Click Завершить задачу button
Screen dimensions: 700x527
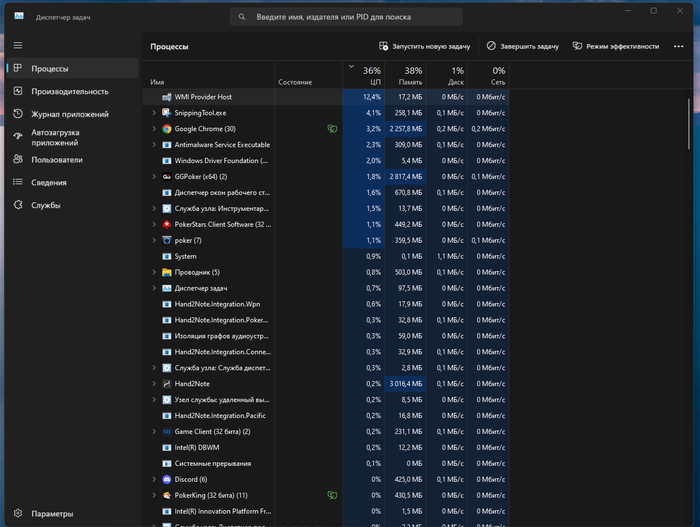522,46
